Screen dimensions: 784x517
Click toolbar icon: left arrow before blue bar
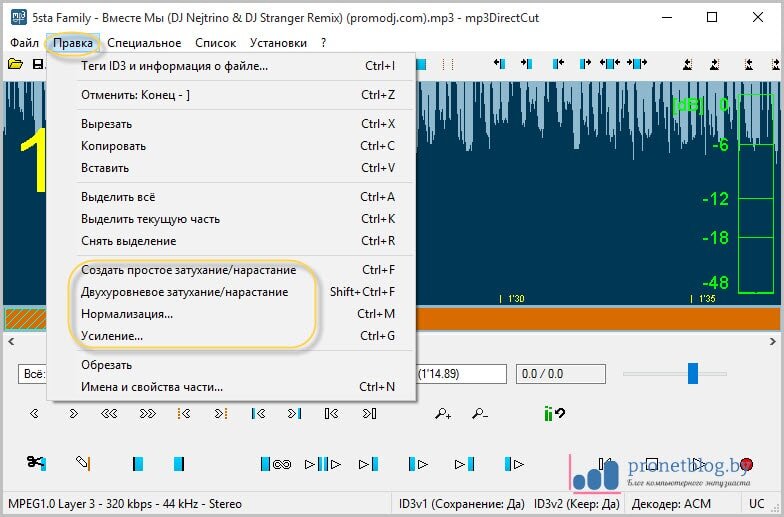tap(499, 64)
